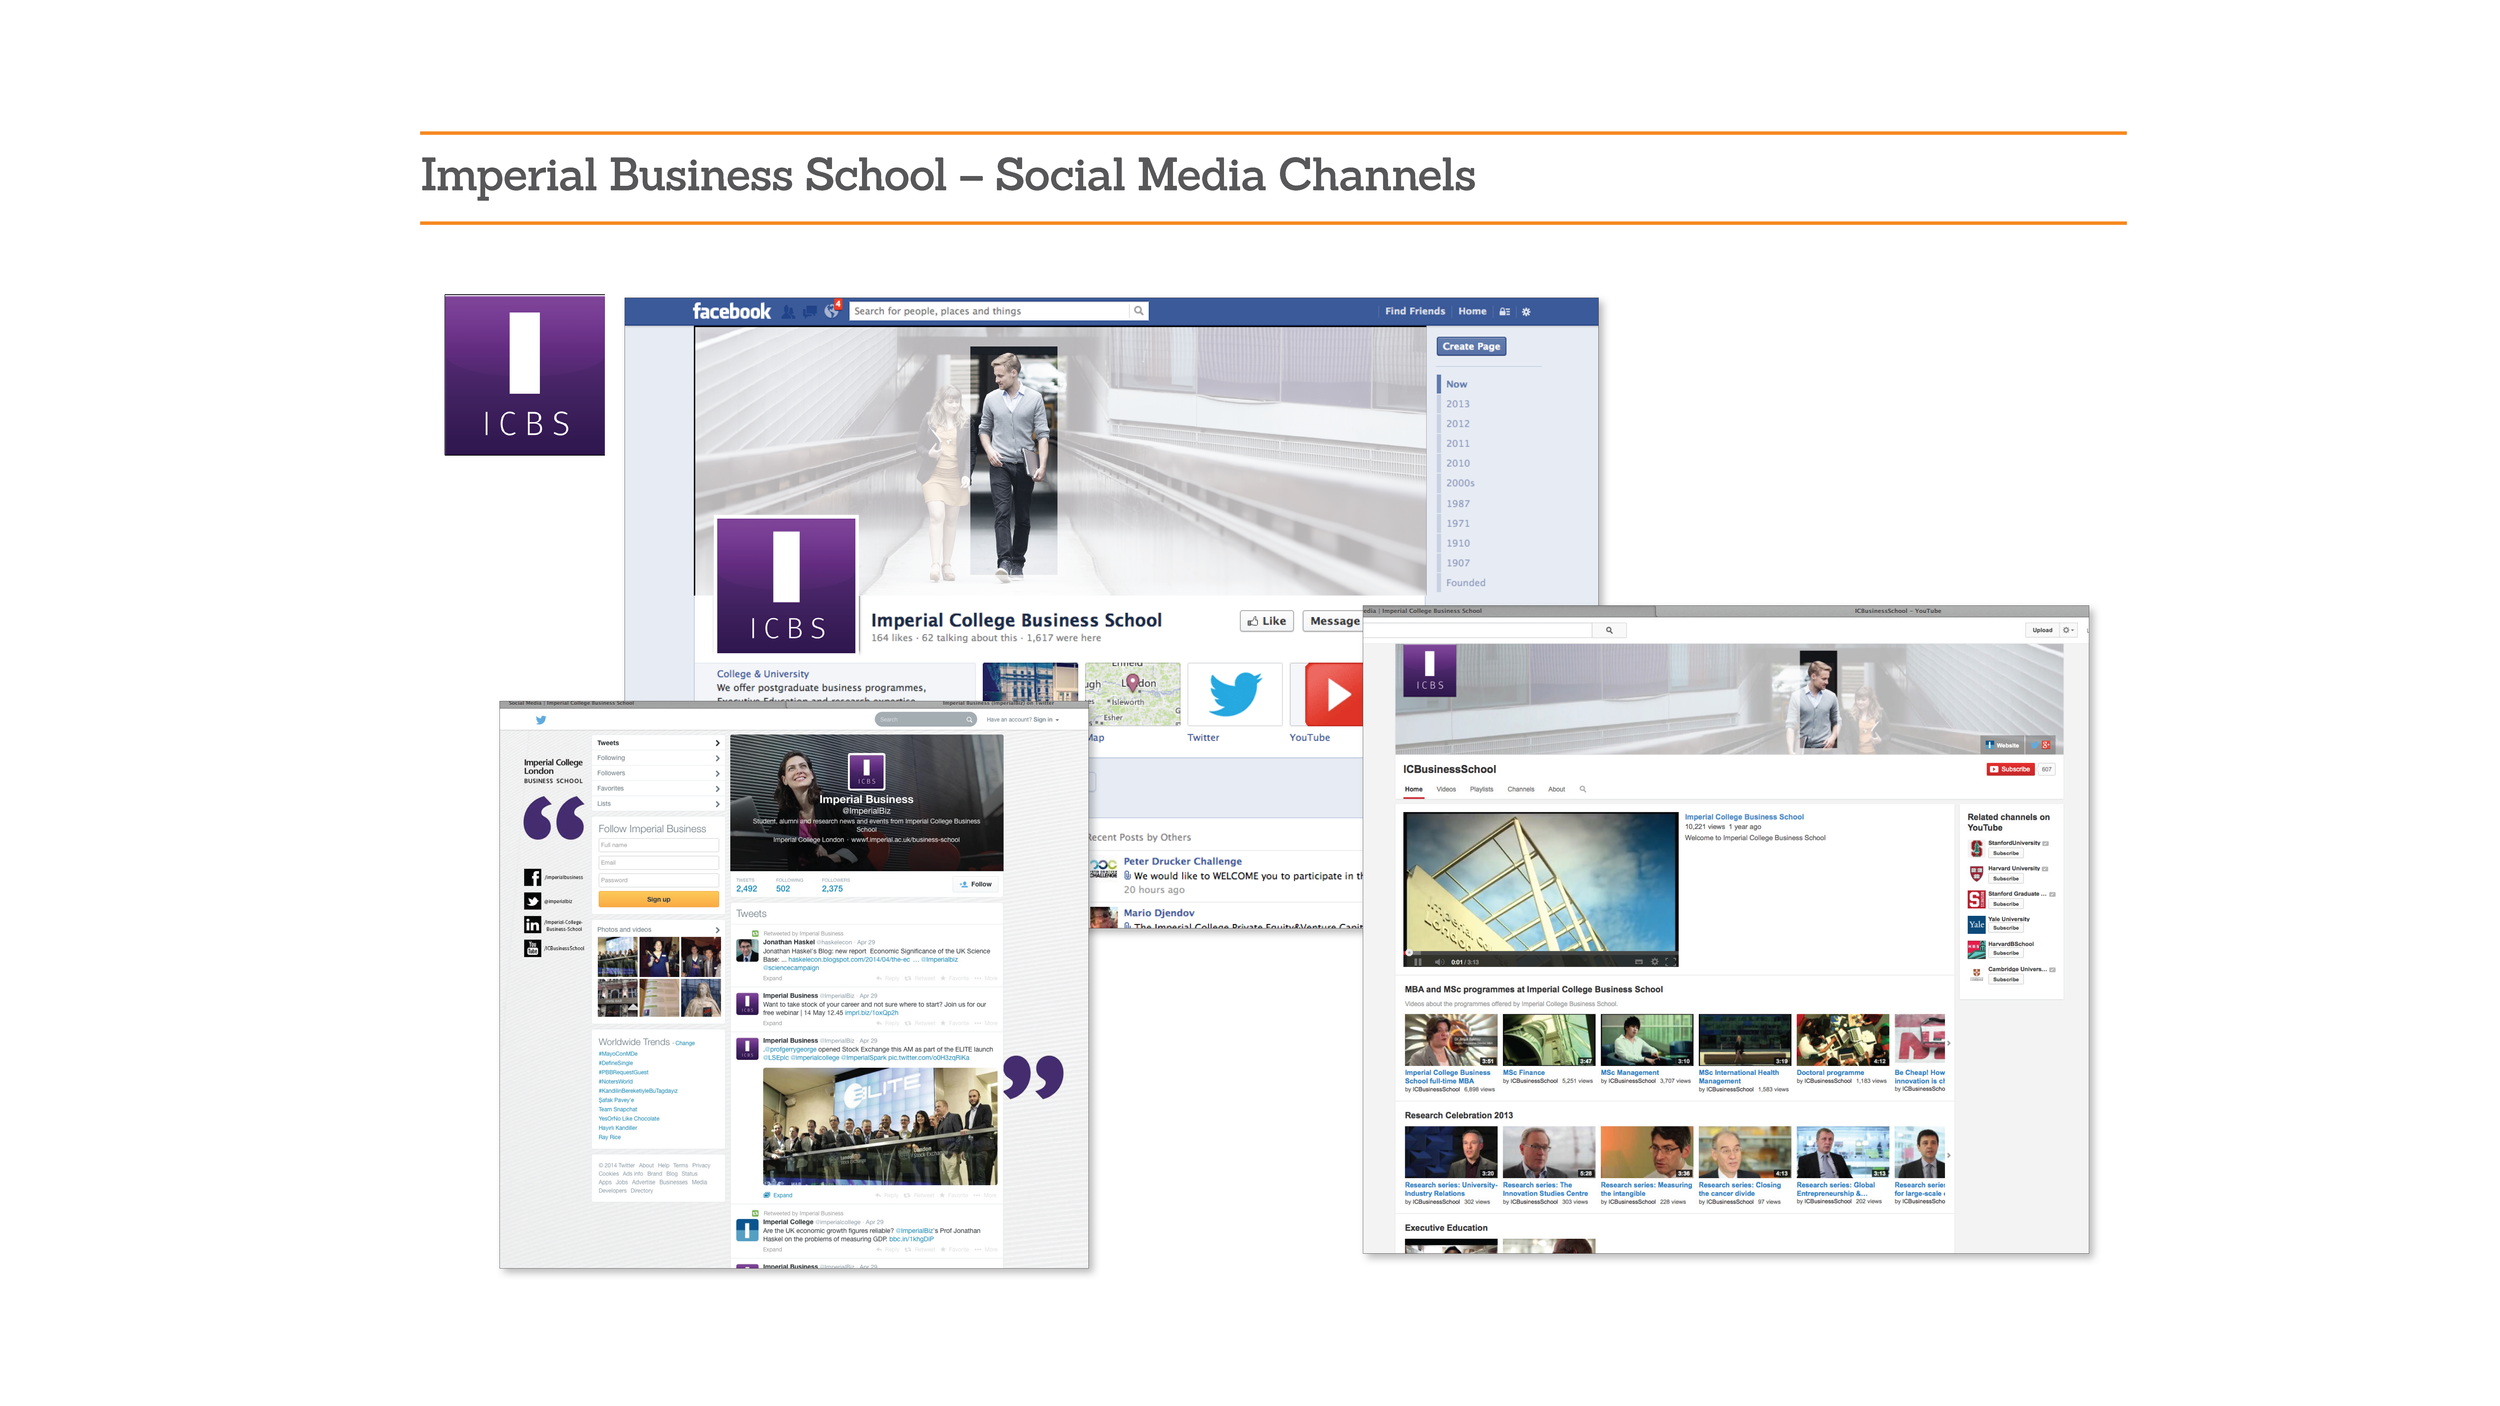Expand the Lists row in Twitter sidebar
The width and height of the screenshot is (2500, 1406).
click(x=658, y=804)
